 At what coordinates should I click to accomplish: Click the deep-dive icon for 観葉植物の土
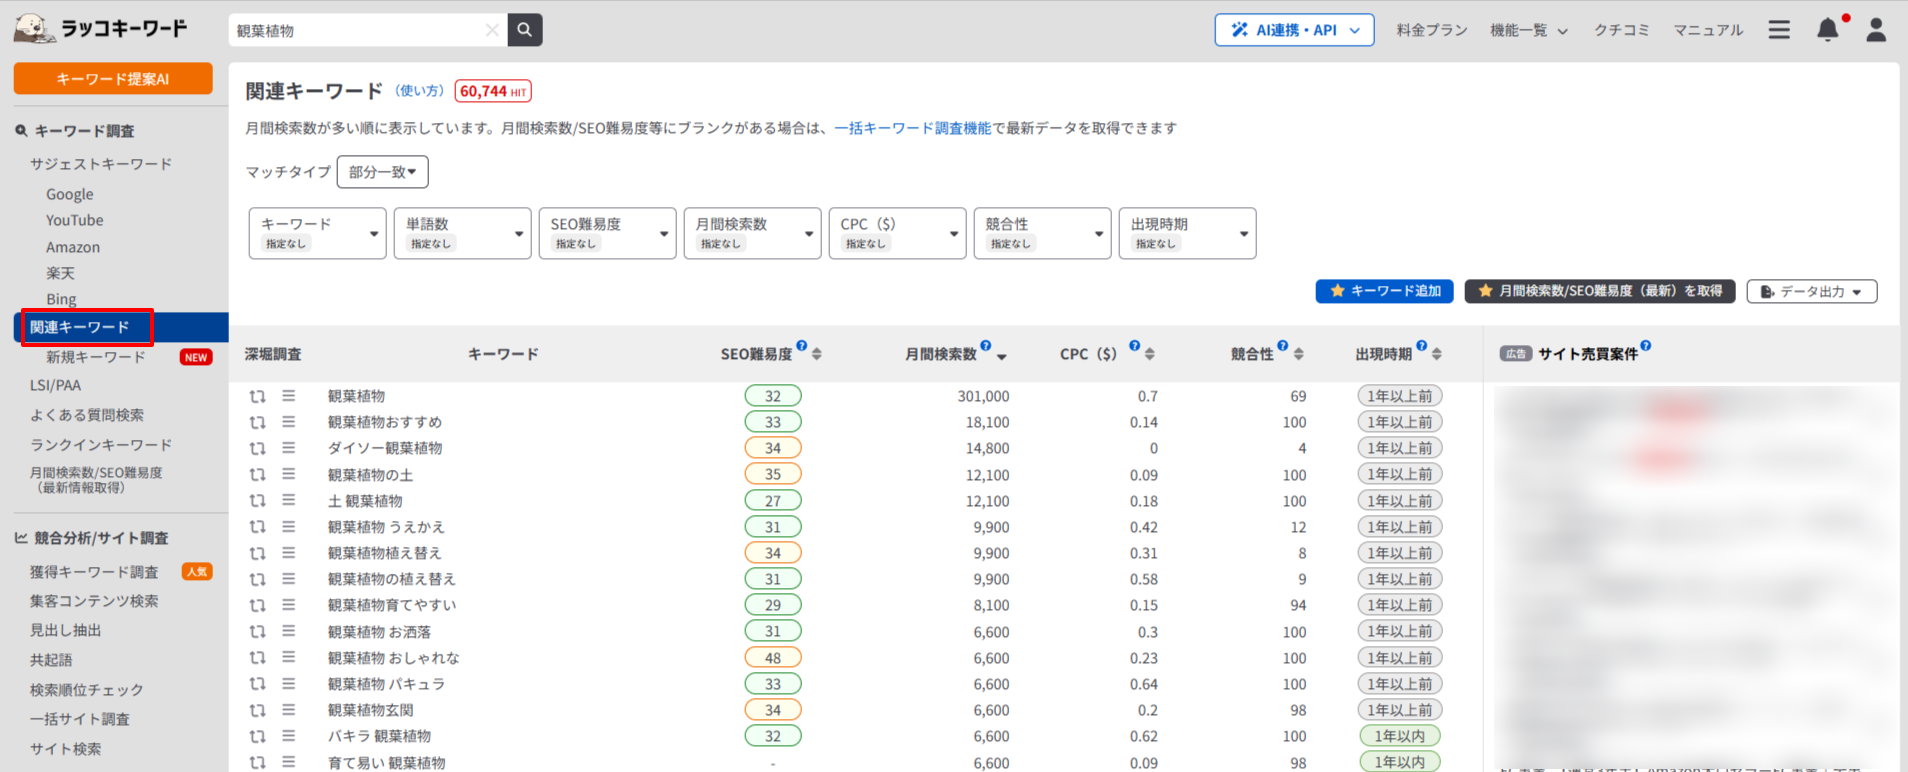coord(258,475)
